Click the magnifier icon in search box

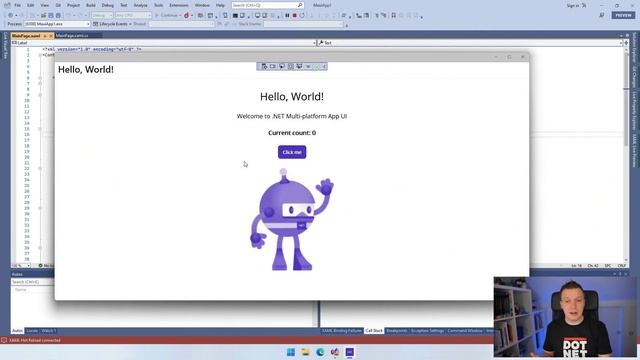coord(300,5)
